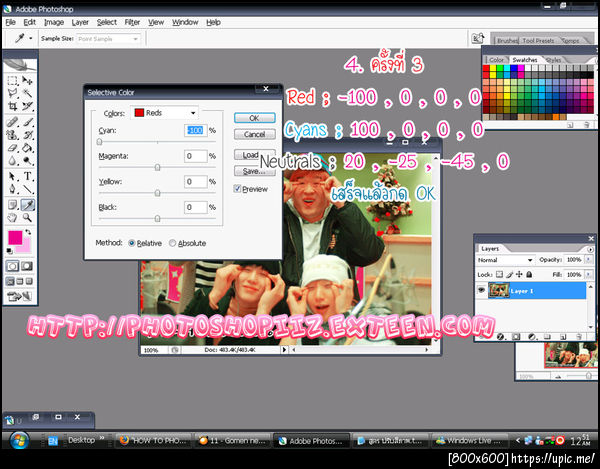Reset default foreground and background colors
The image size is (600, 469).
(10, 251)
